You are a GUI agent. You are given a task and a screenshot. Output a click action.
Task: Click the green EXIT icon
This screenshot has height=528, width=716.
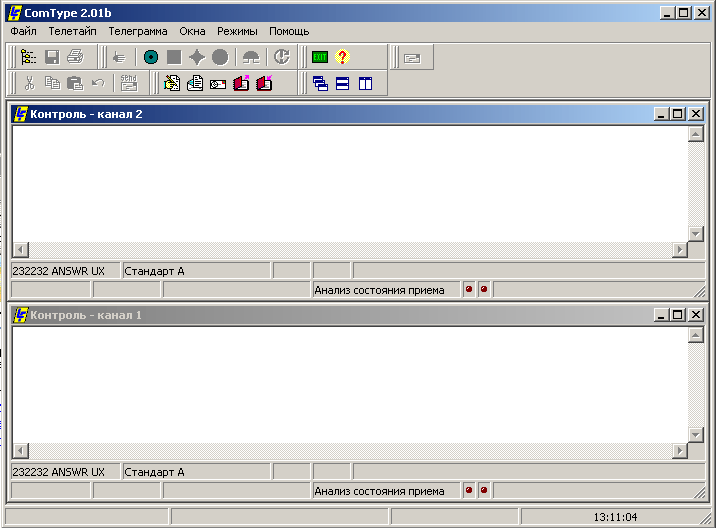tap(320, 57)
